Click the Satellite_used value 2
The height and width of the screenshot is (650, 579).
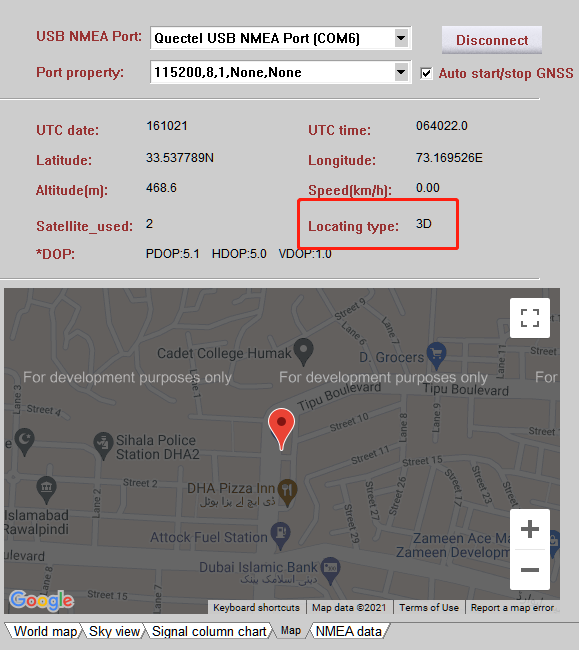pos(149,224)
